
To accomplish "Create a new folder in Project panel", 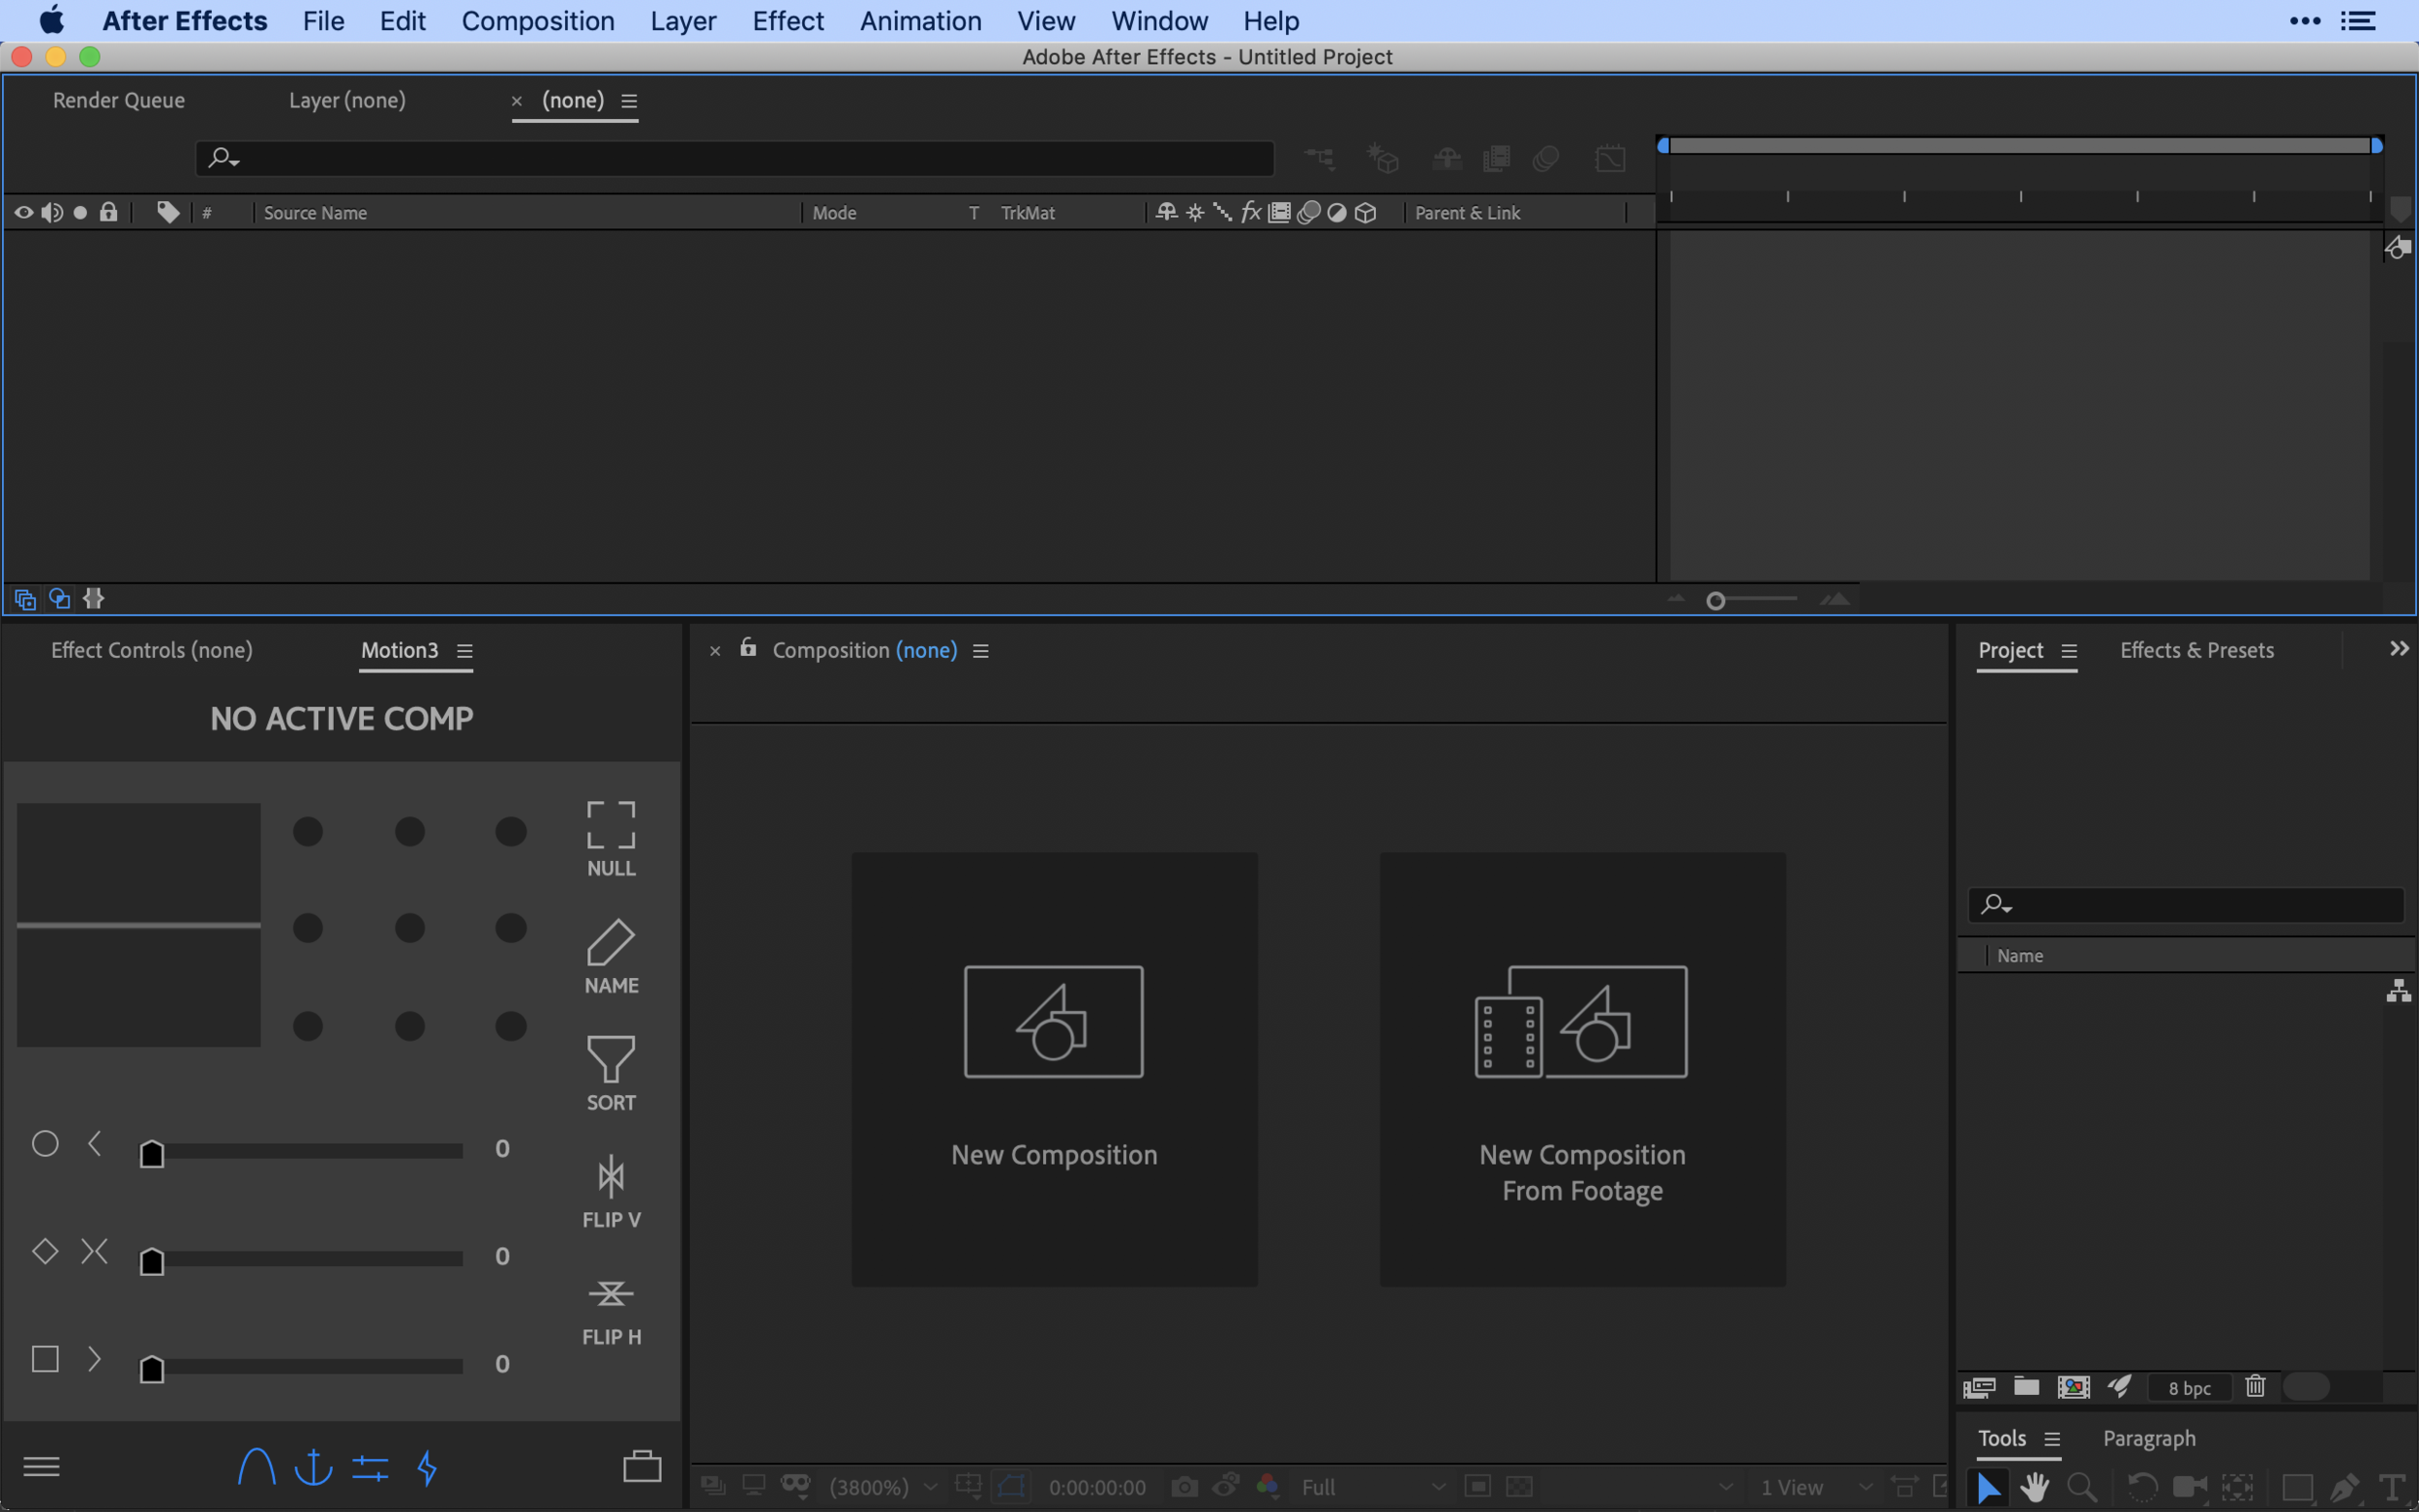I will 2026,1386.
